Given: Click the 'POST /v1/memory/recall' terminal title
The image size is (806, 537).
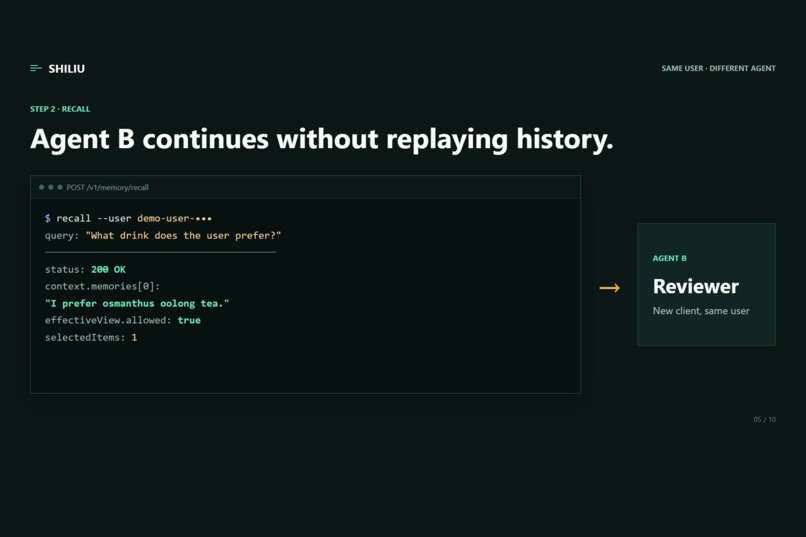Looking at the screenshot, I should pos(107,188).
